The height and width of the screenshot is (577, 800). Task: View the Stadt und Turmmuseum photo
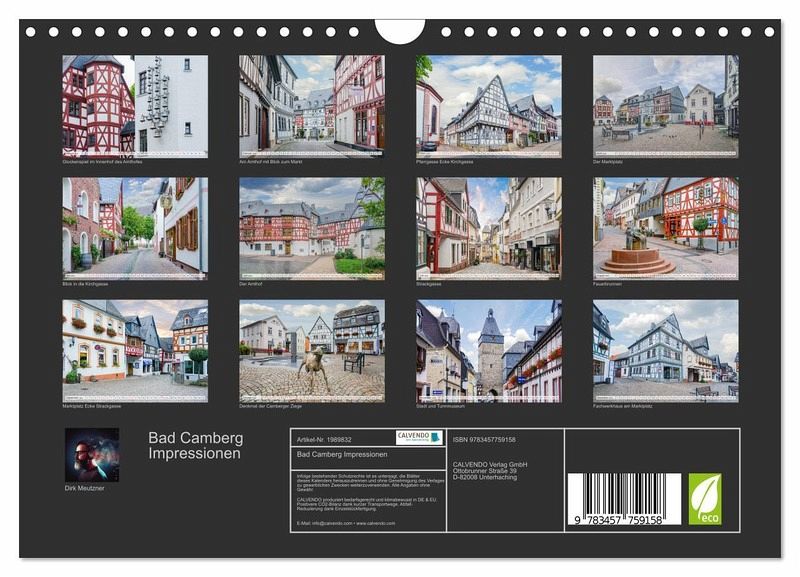click(488, 350)
